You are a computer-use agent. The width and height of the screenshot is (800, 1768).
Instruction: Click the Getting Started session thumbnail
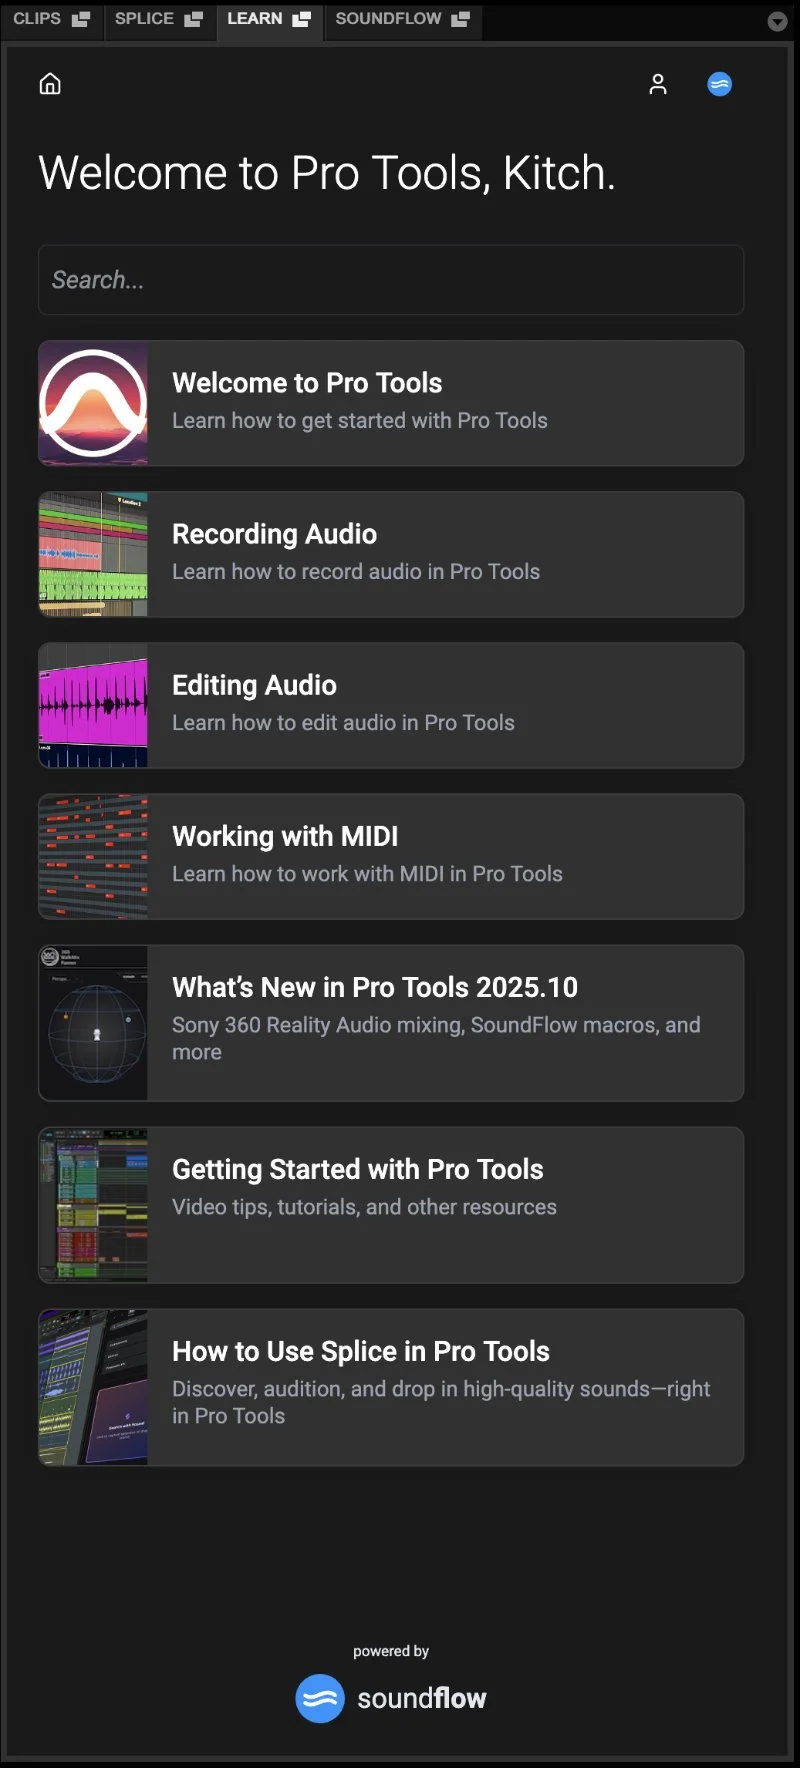click(x=93, y=1205)
